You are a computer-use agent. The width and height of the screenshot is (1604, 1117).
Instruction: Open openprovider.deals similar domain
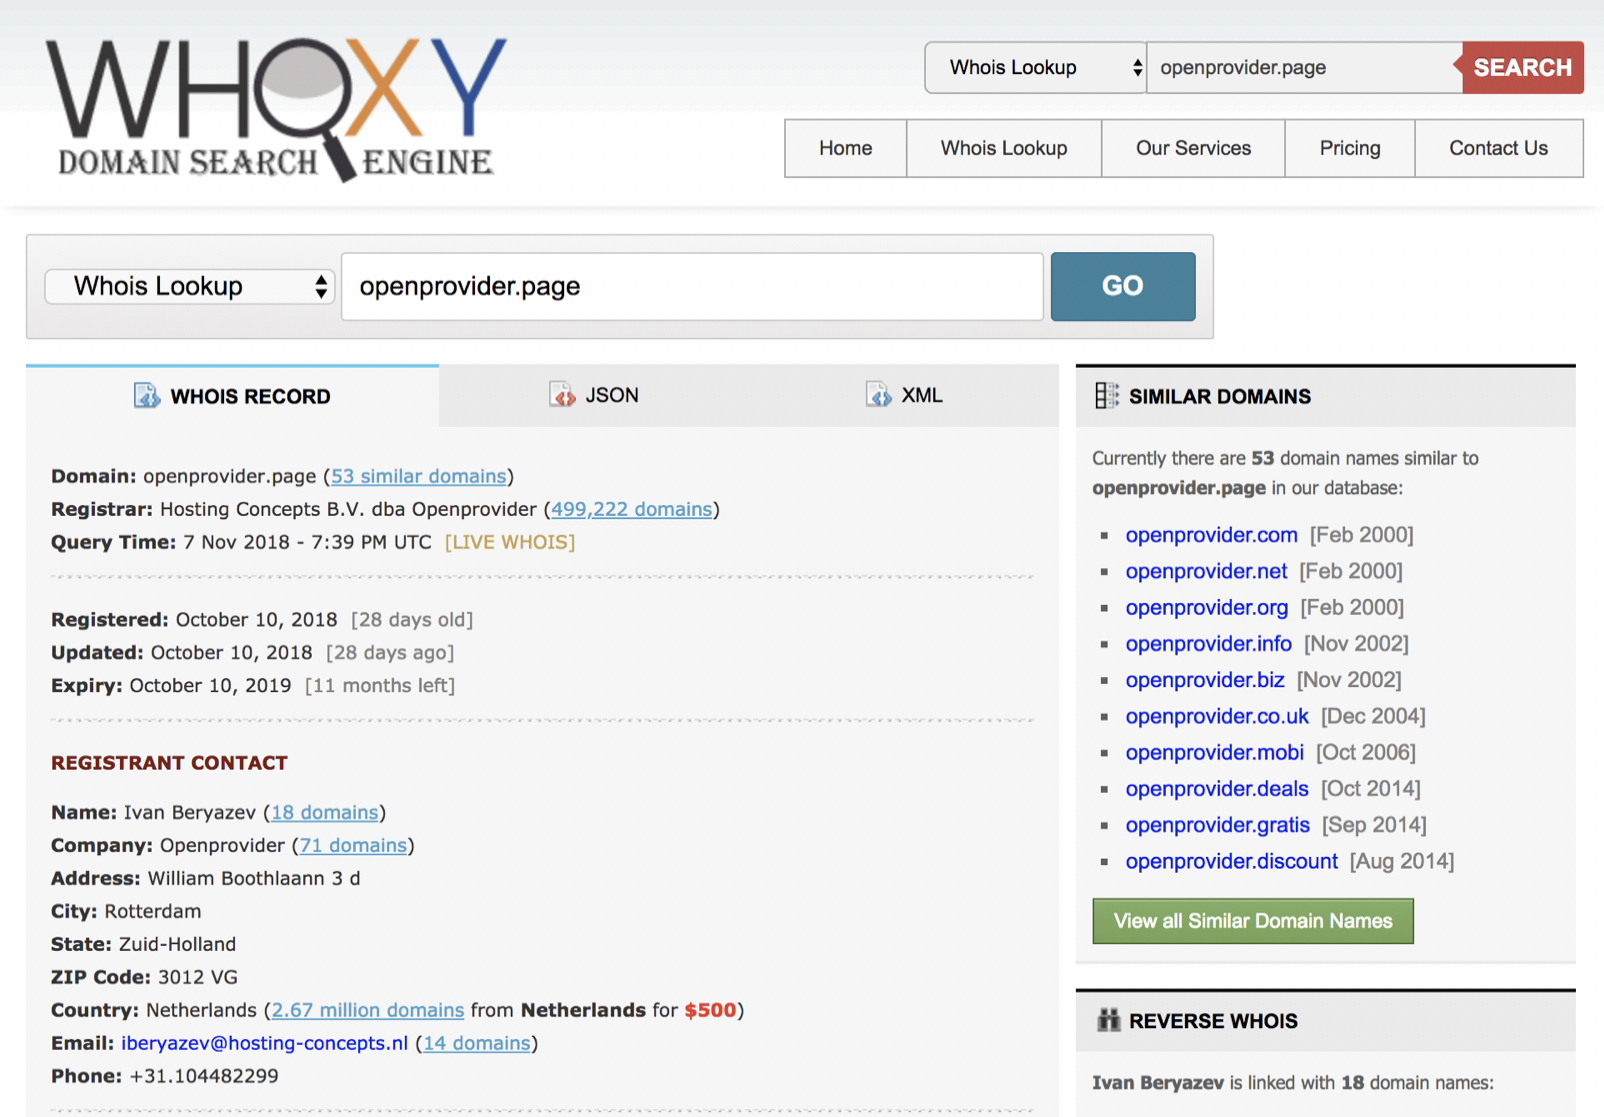pyautogui.click(x=1216, y=788)
